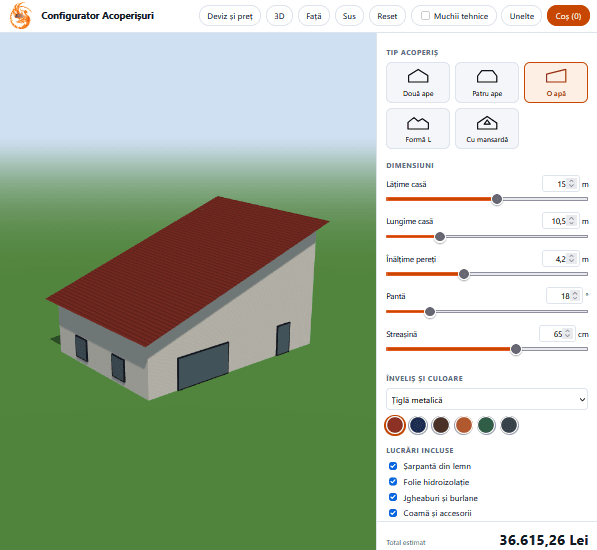Click the Configurator Acoperișuri logo icon
597x550 pixels.
tap(21, 16)
